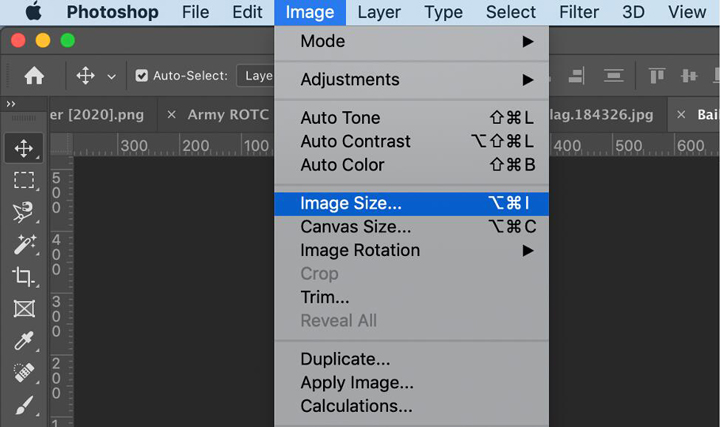Pick the Lasso selection tool
This screenshot has width=720, height=427.
23,212
